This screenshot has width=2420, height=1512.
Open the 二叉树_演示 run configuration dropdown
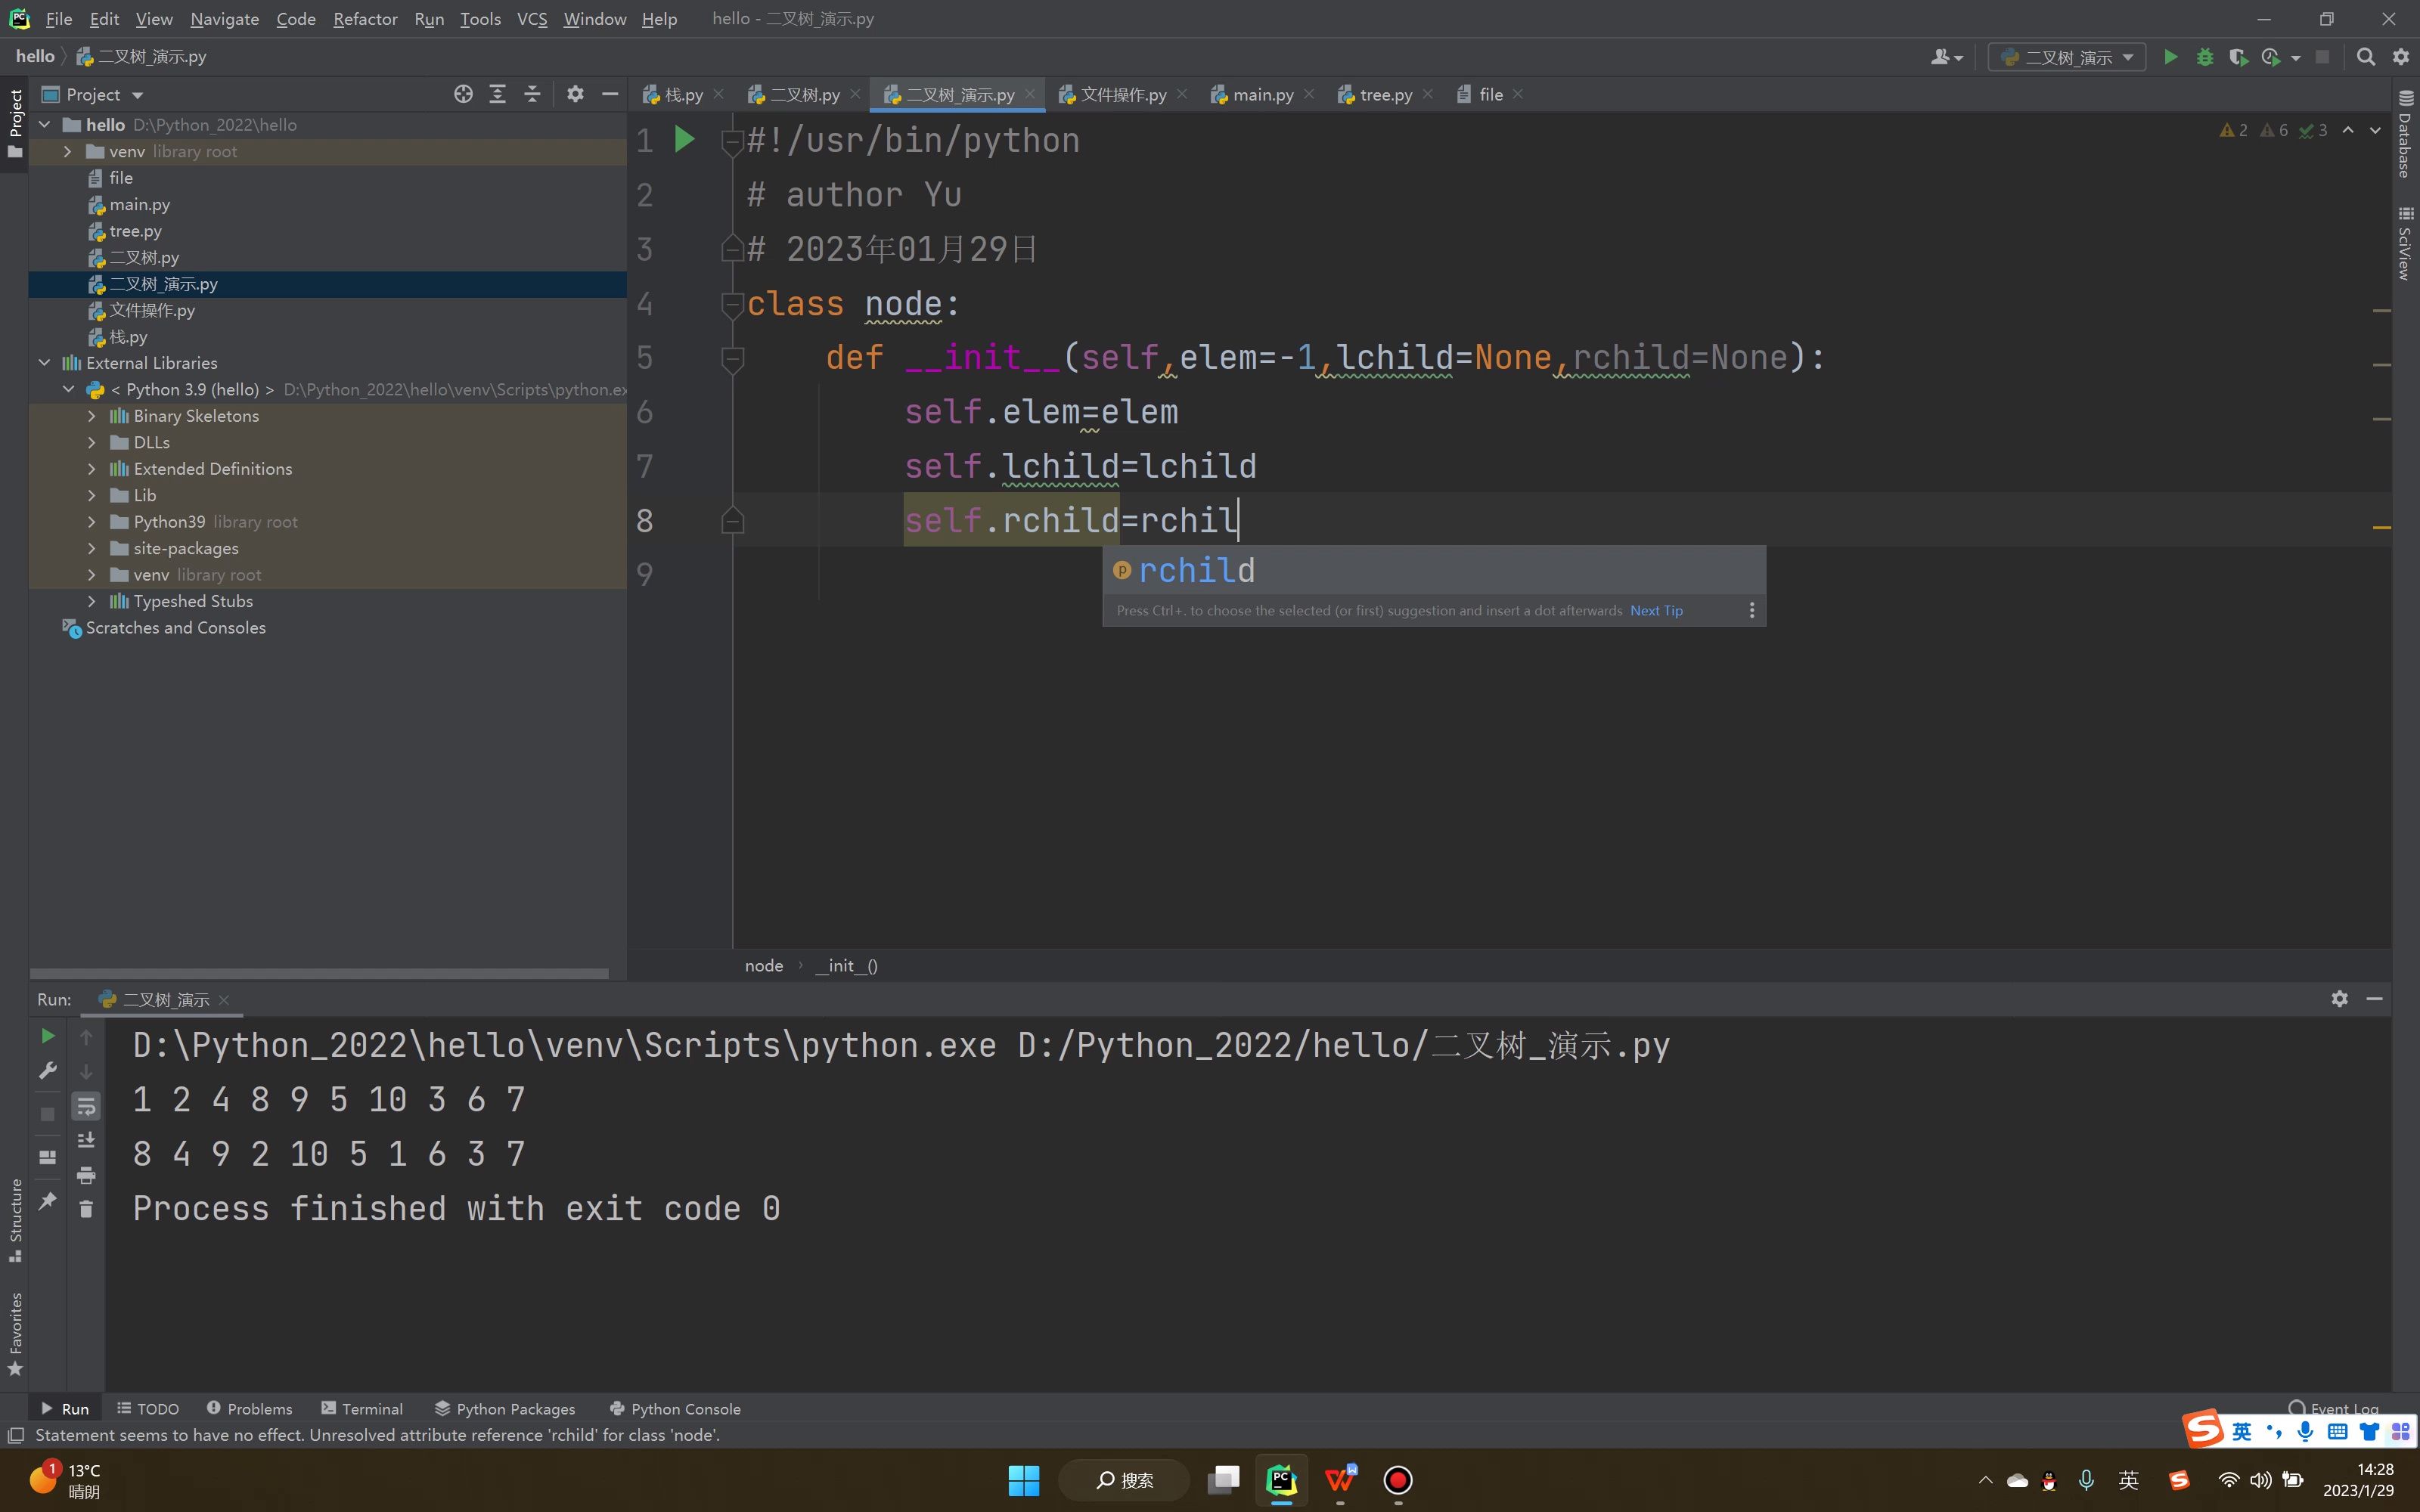click(x=2066, y=57)
